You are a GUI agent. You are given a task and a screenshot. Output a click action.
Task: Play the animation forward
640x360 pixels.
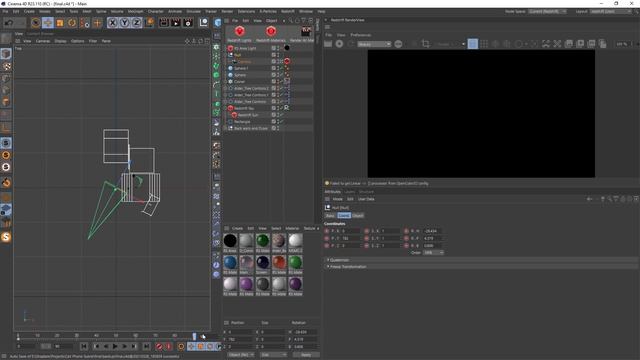[115, 347]
